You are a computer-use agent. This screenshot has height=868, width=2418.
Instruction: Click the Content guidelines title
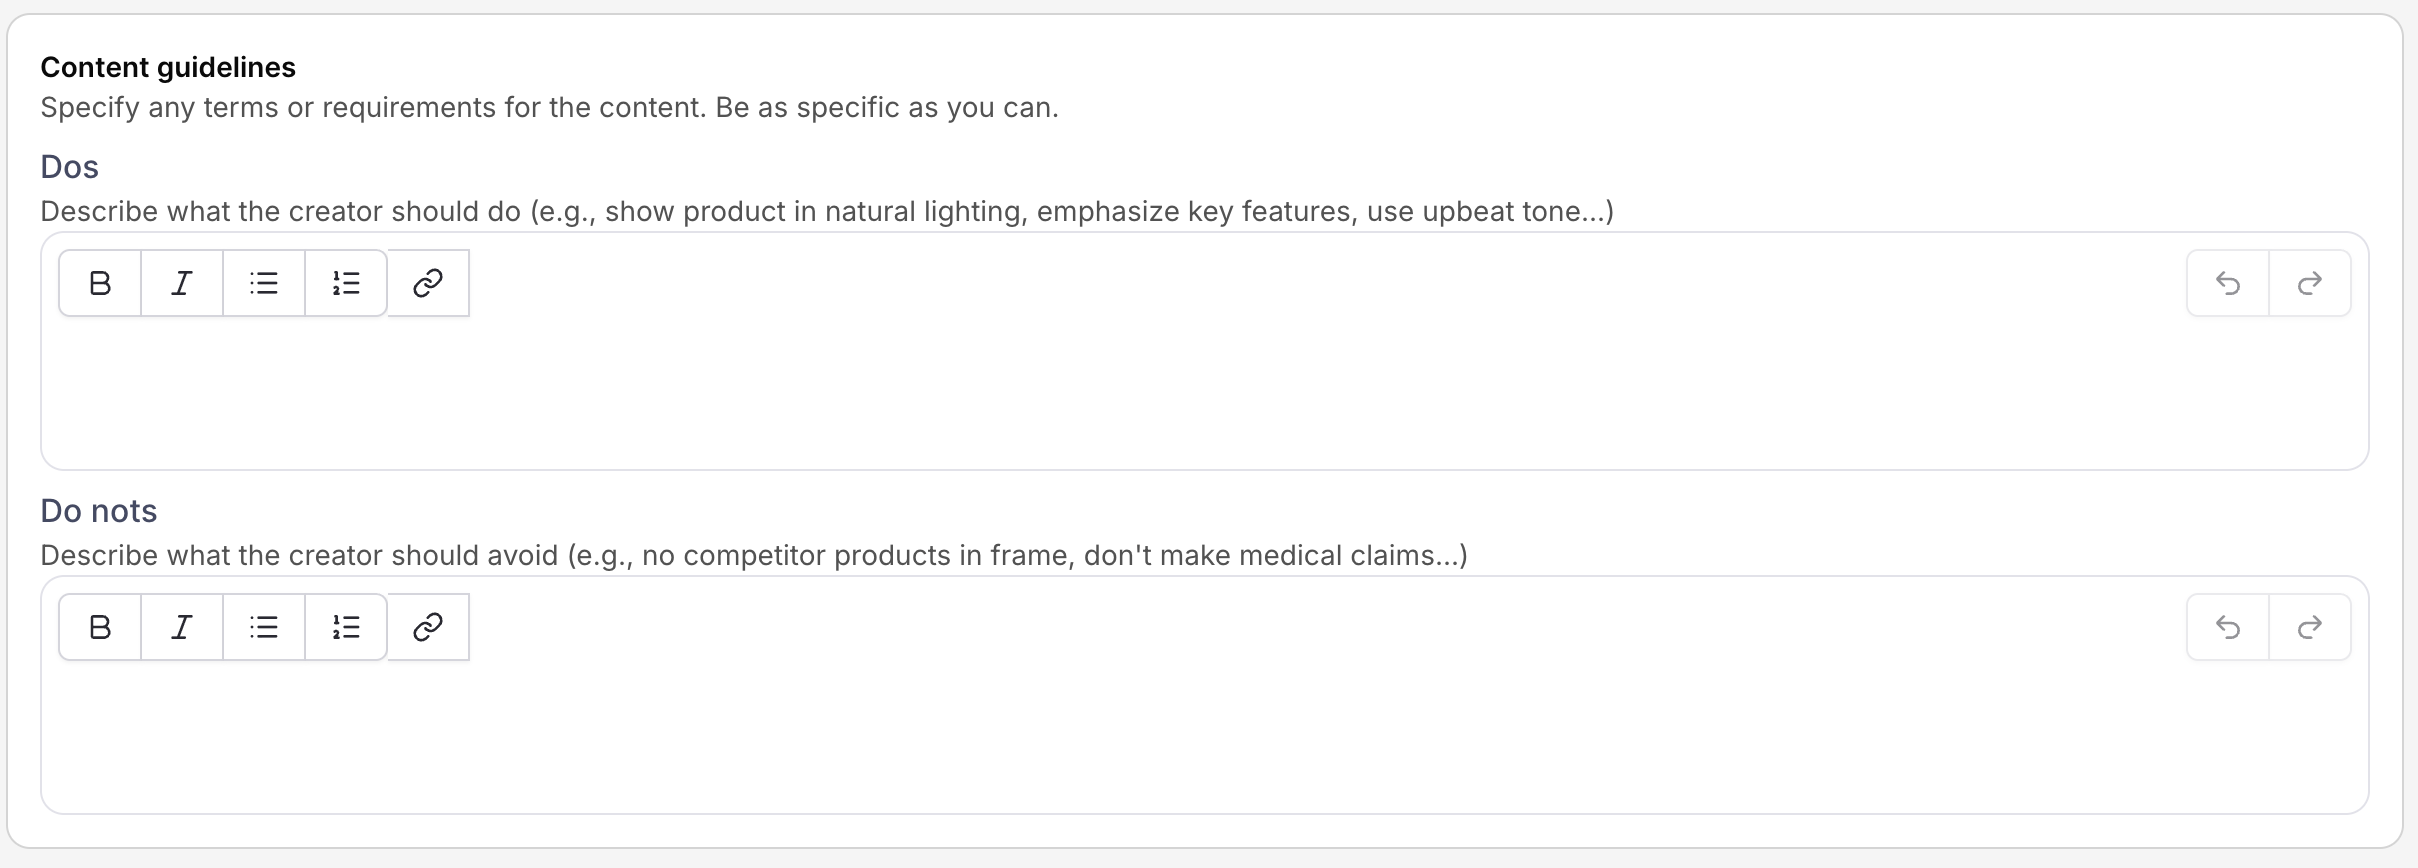click(168, 66)
